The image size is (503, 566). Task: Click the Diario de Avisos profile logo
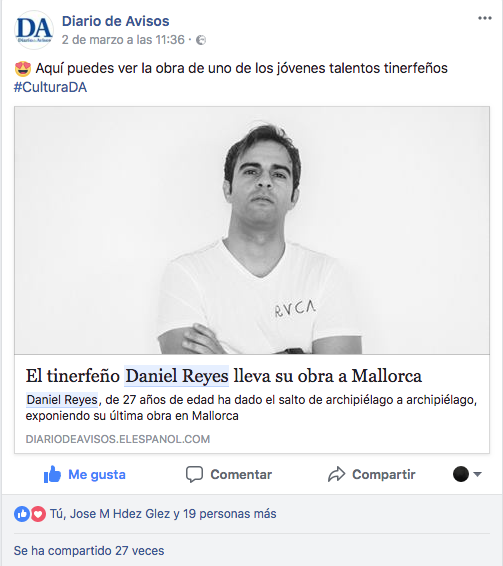point(34,30)
